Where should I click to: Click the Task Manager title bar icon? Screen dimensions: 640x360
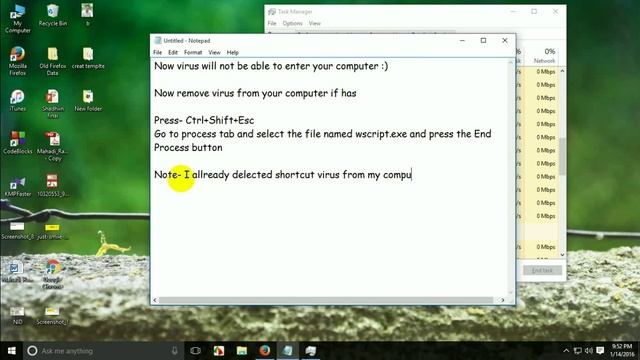click(271, 11)
